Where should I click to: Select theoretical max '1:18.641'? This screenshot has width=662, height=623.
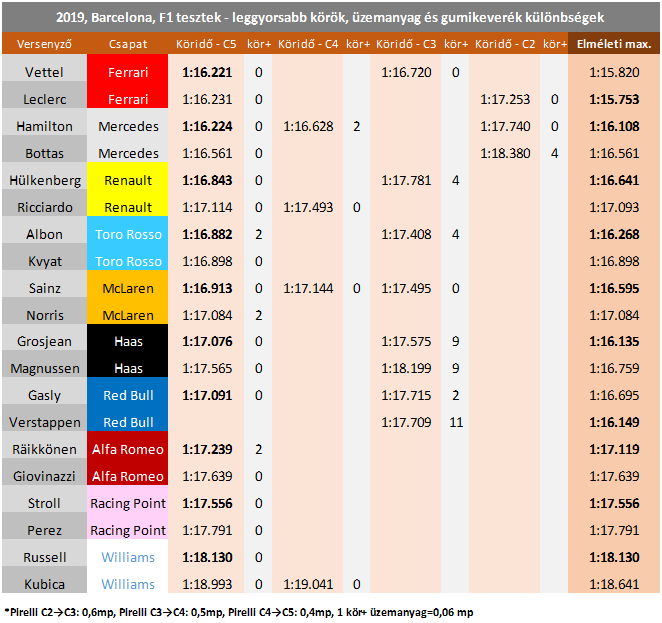tap(614, 584)
